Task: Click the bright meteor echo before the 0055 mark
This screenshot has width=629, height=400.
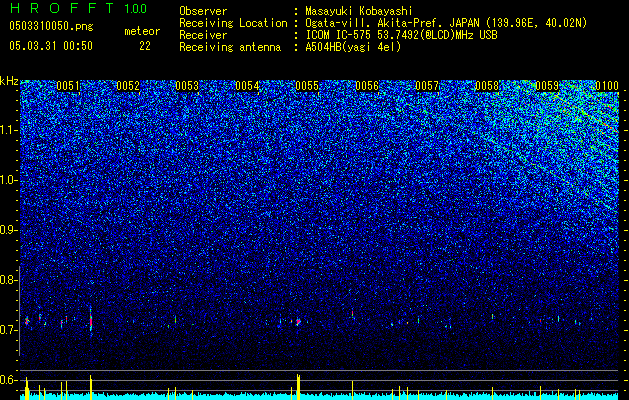Action: 298,322
